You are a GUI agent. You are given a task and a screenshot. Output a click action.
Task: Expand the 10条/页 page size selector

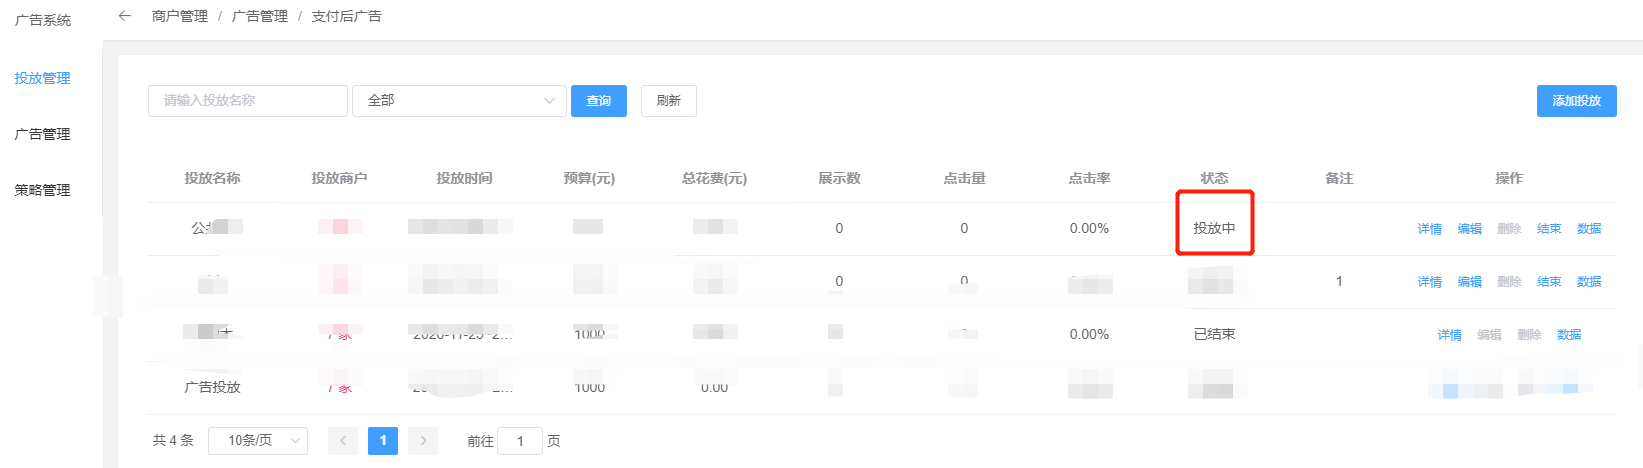pos(258,441)
